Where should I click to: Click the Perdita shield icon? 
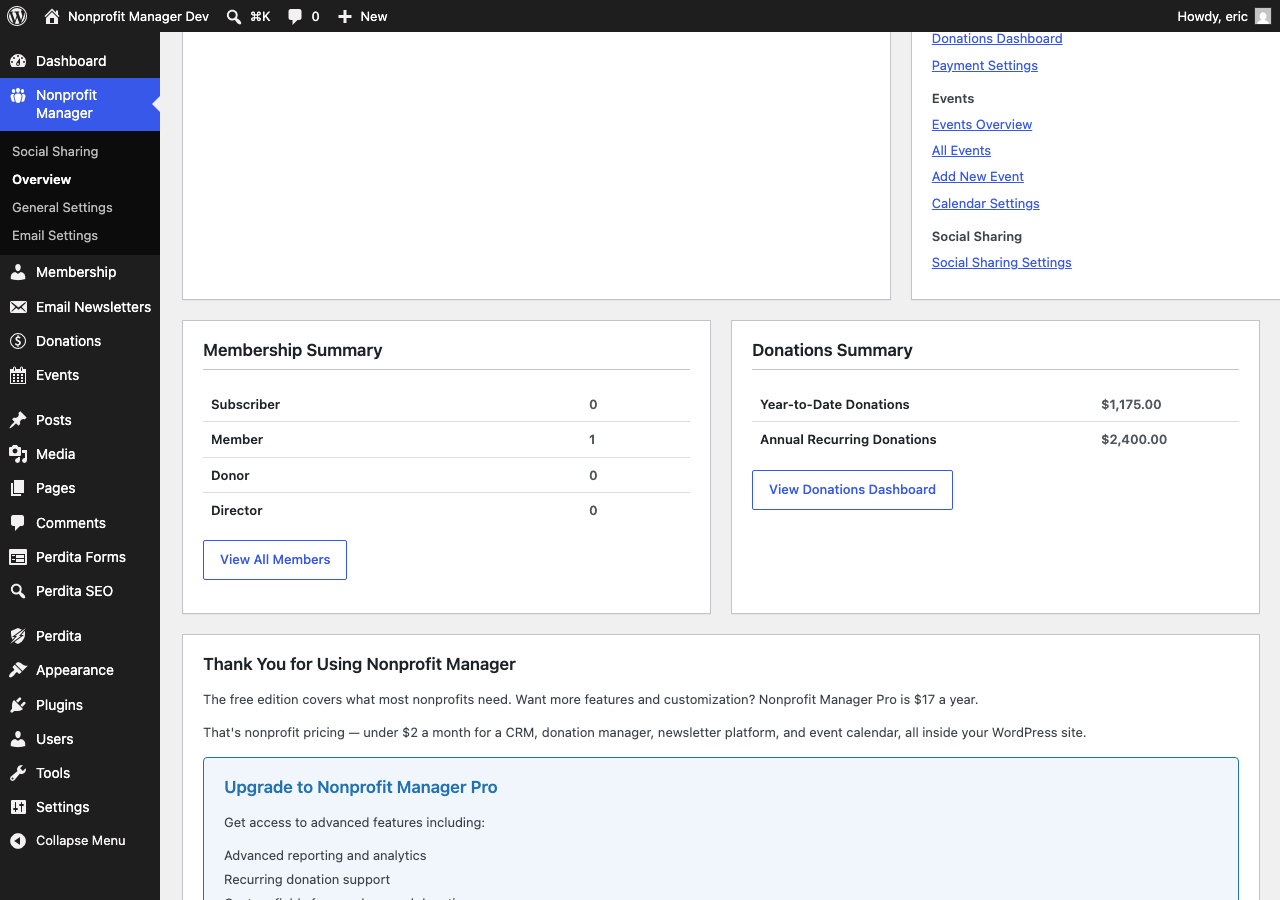tap(18, 636)
